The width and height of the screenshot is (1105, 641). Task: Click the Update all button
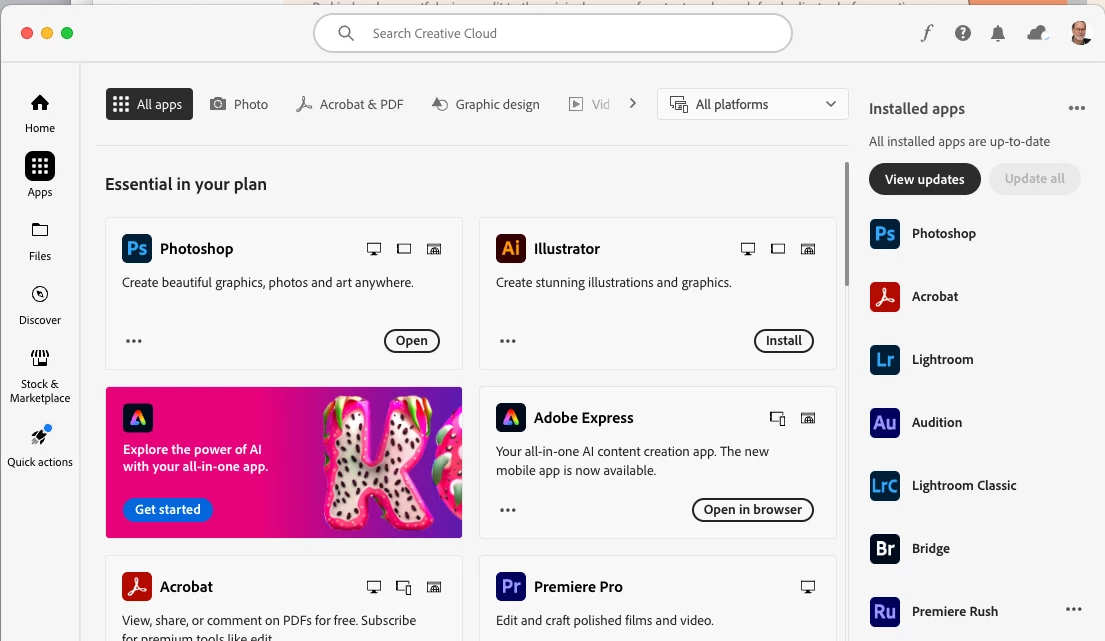click(1035, 179)
